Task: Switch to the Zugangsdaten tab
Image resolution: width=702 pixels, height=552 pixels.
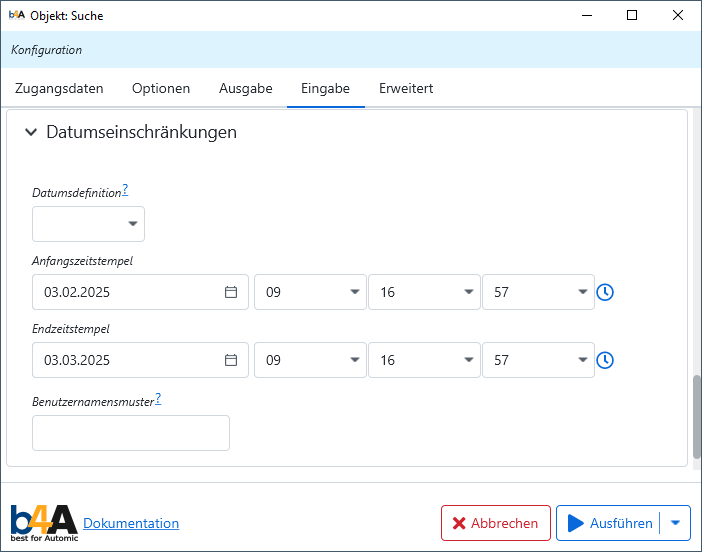Action: (59, 88)
